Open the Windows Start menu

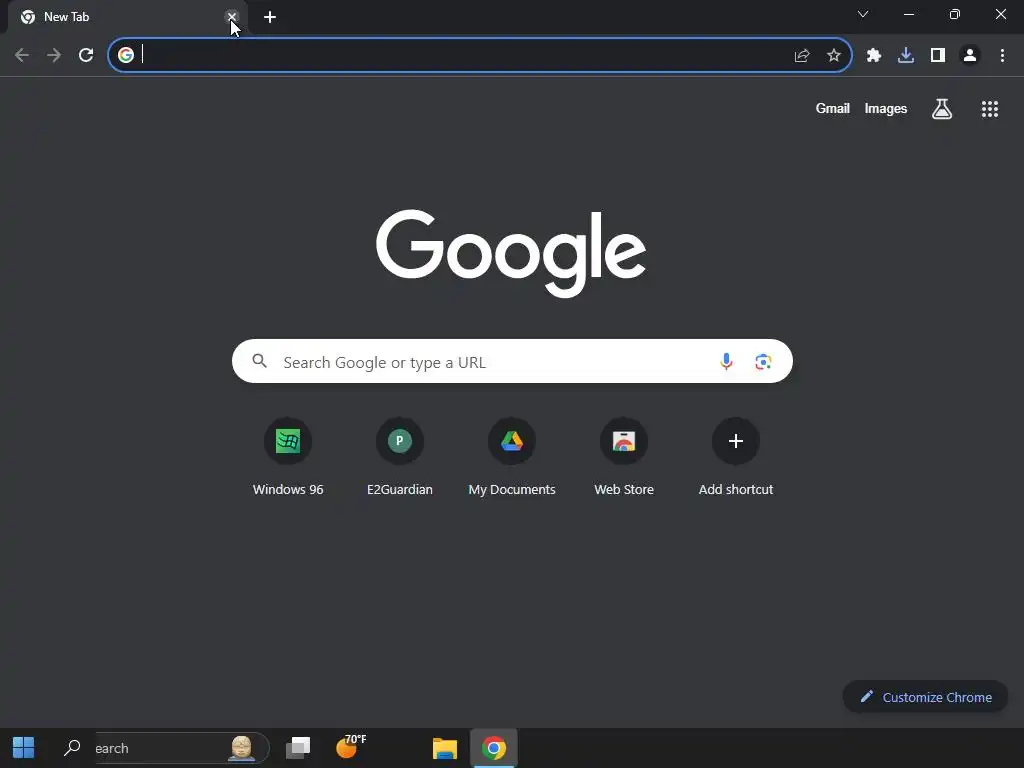pos(24,748)
